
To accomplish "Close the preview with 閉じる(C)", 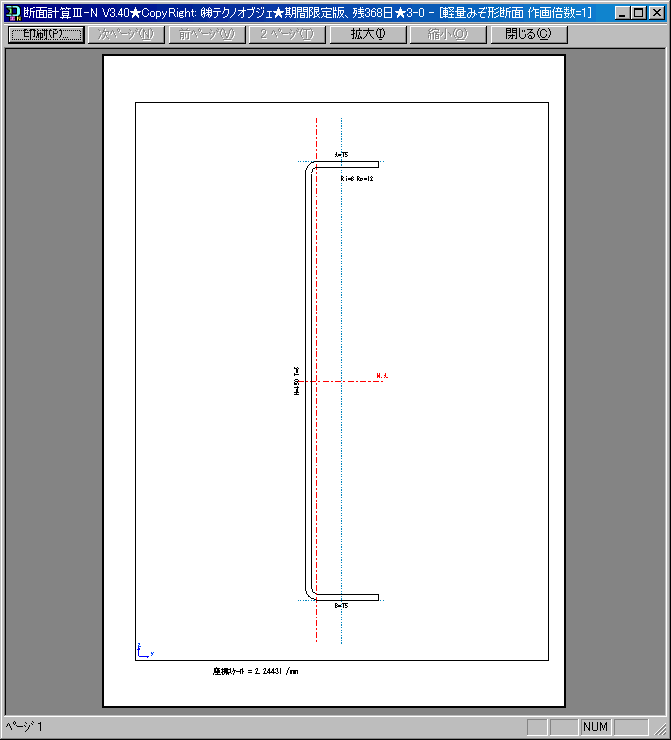I will coord(528,34).
